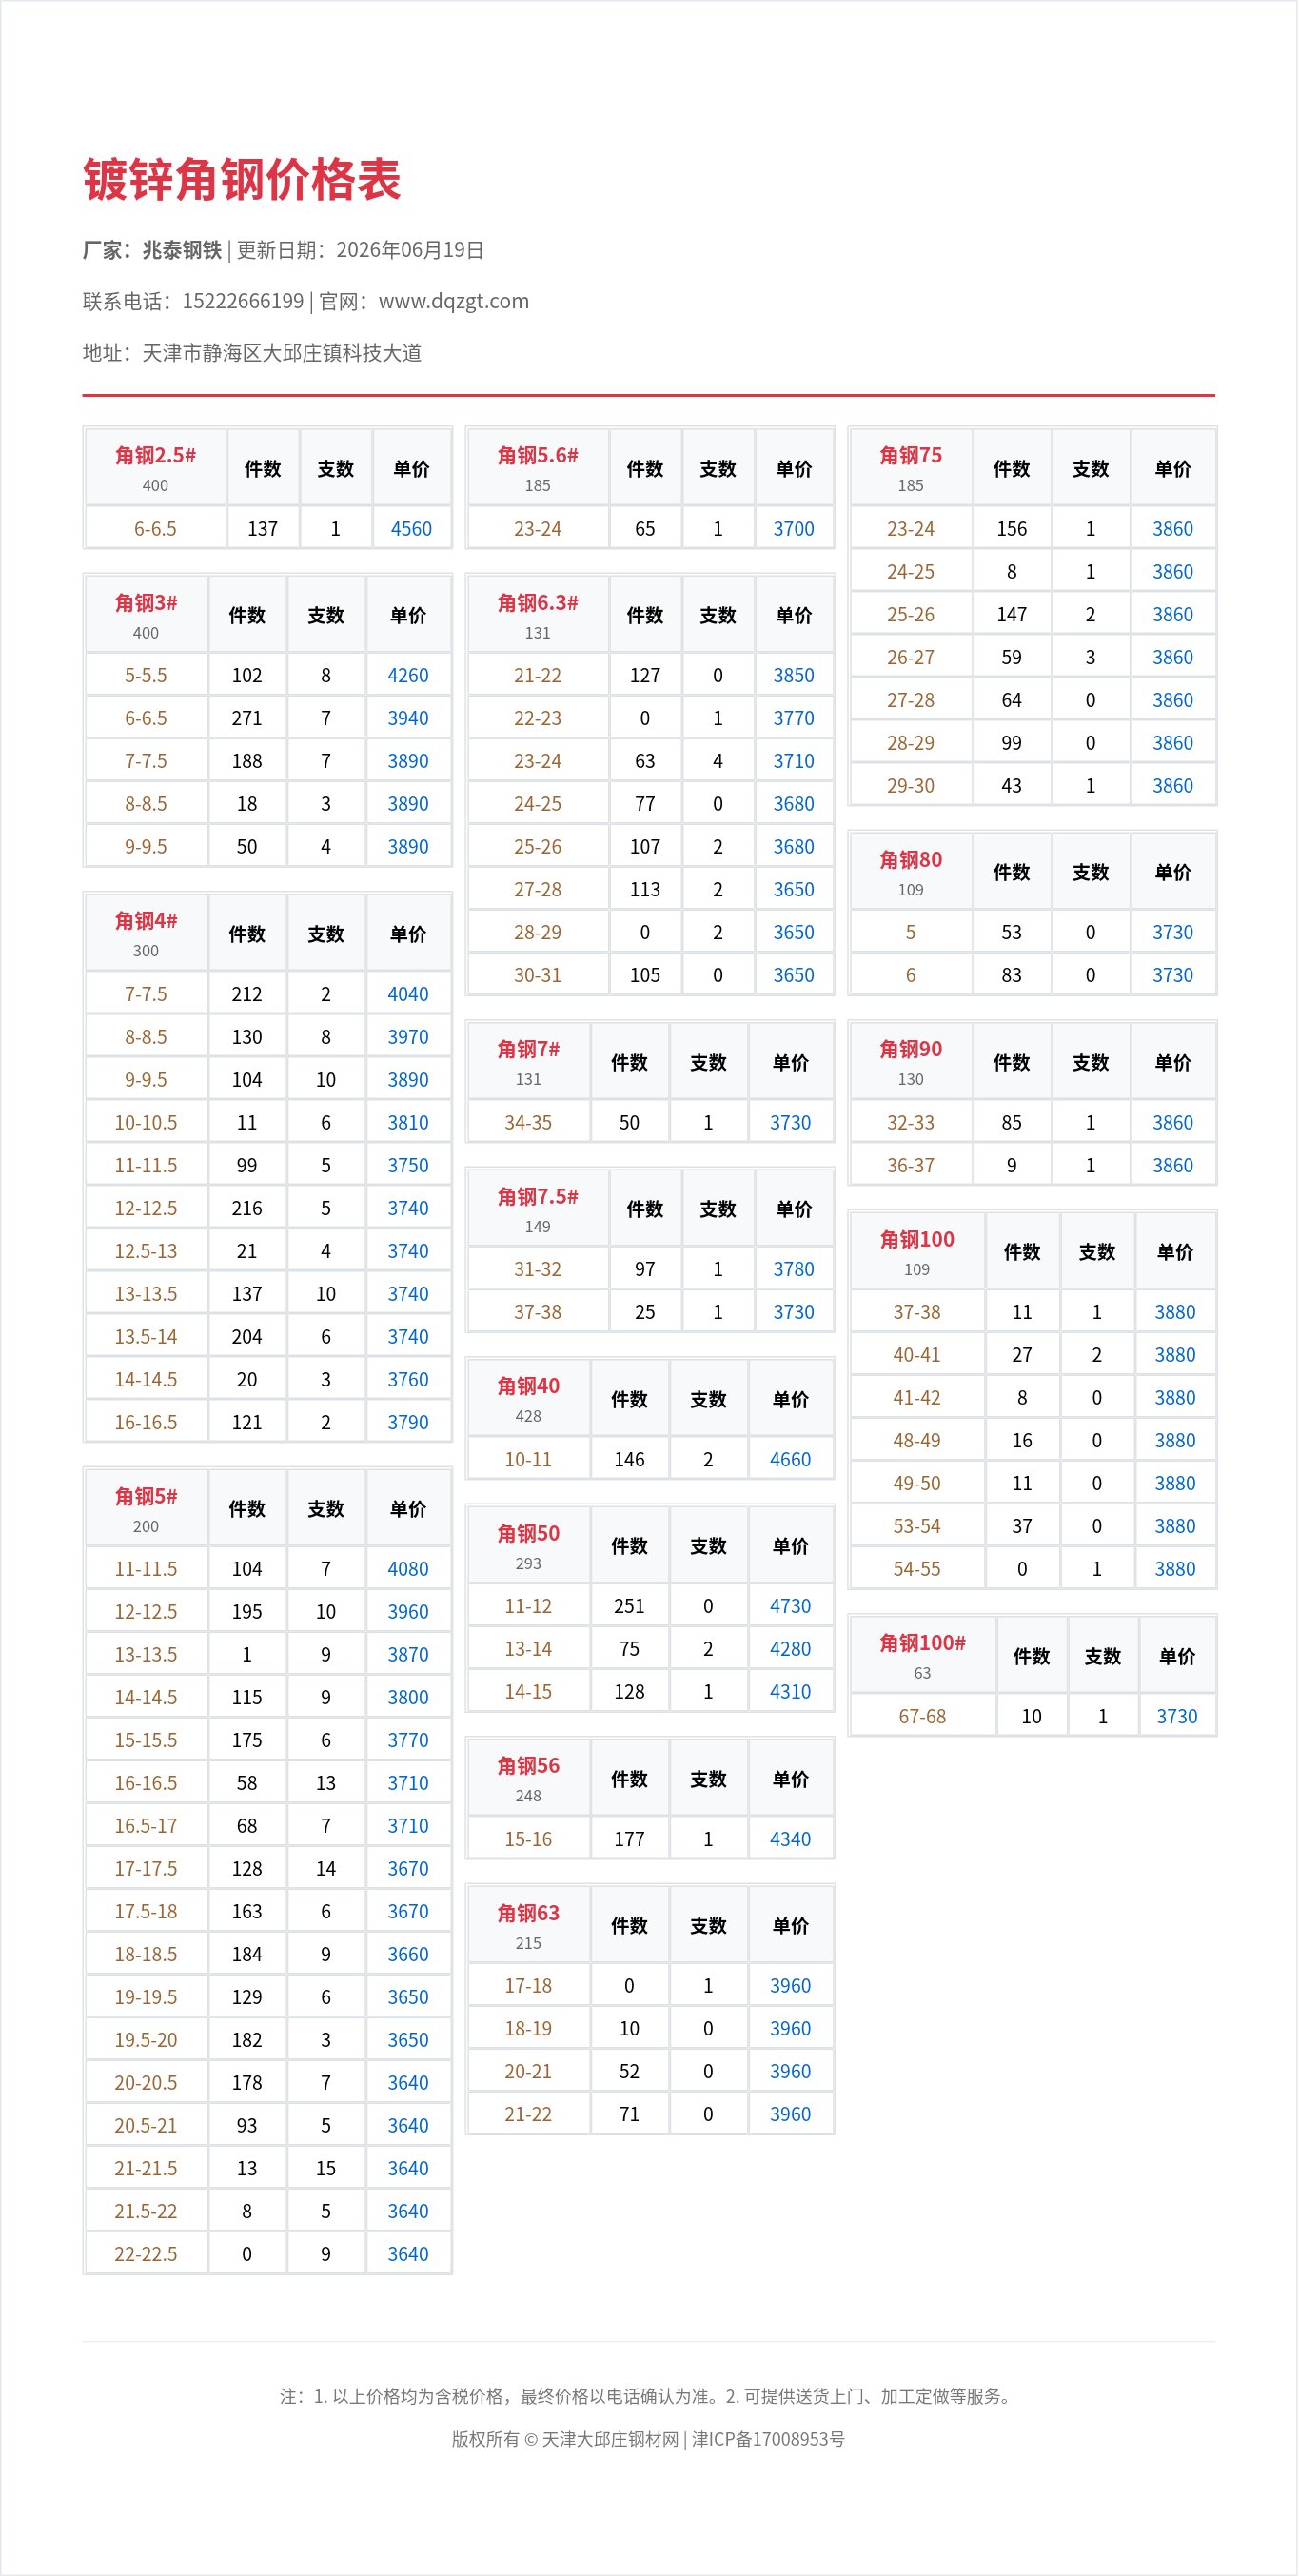The image size is (1299, 2576).
Task: Click price 4660 in 角钢40 table
Action: 790,1460
